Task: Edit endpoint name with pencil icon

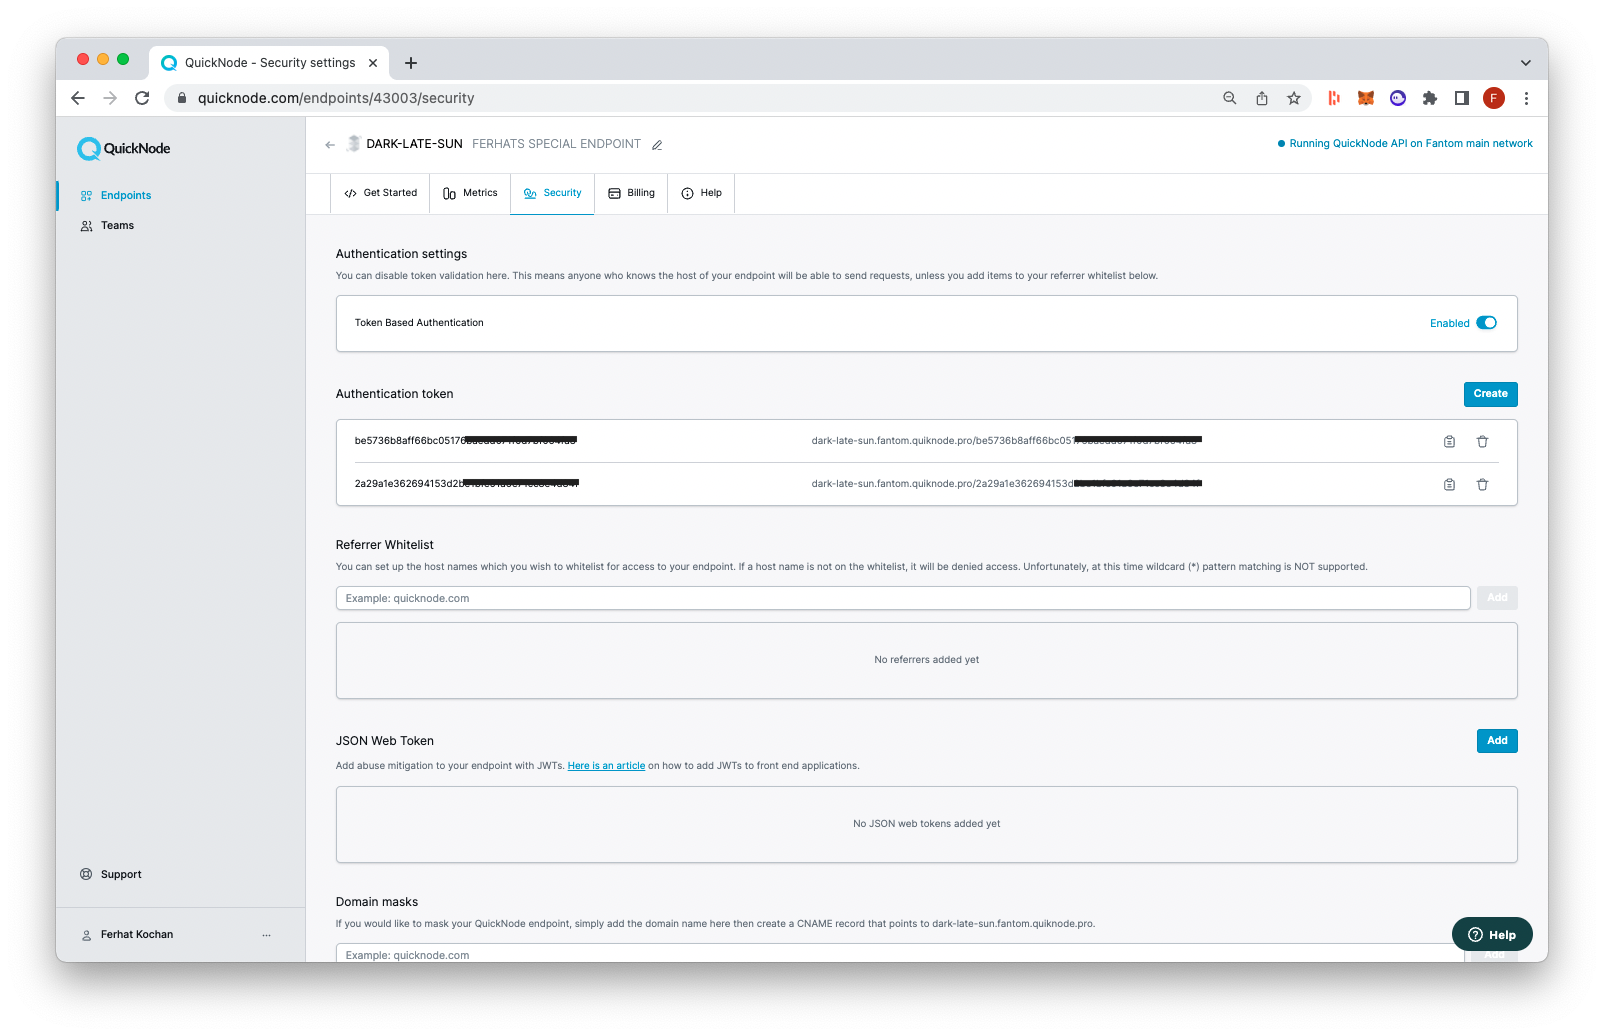Action: [657, 145]
